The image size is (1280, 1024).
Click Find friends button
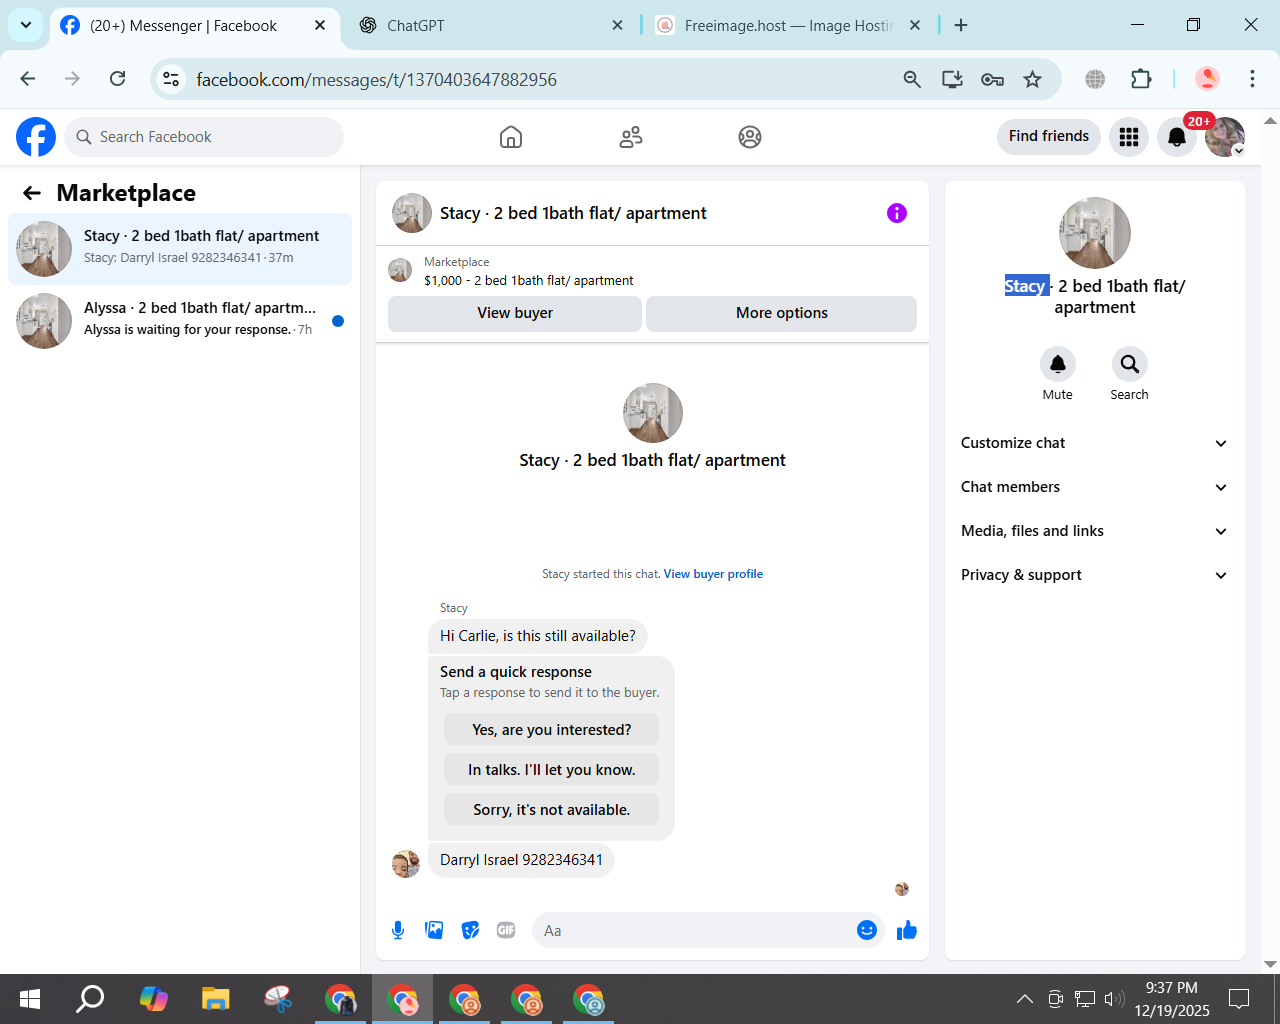(x=1049, y=137)
